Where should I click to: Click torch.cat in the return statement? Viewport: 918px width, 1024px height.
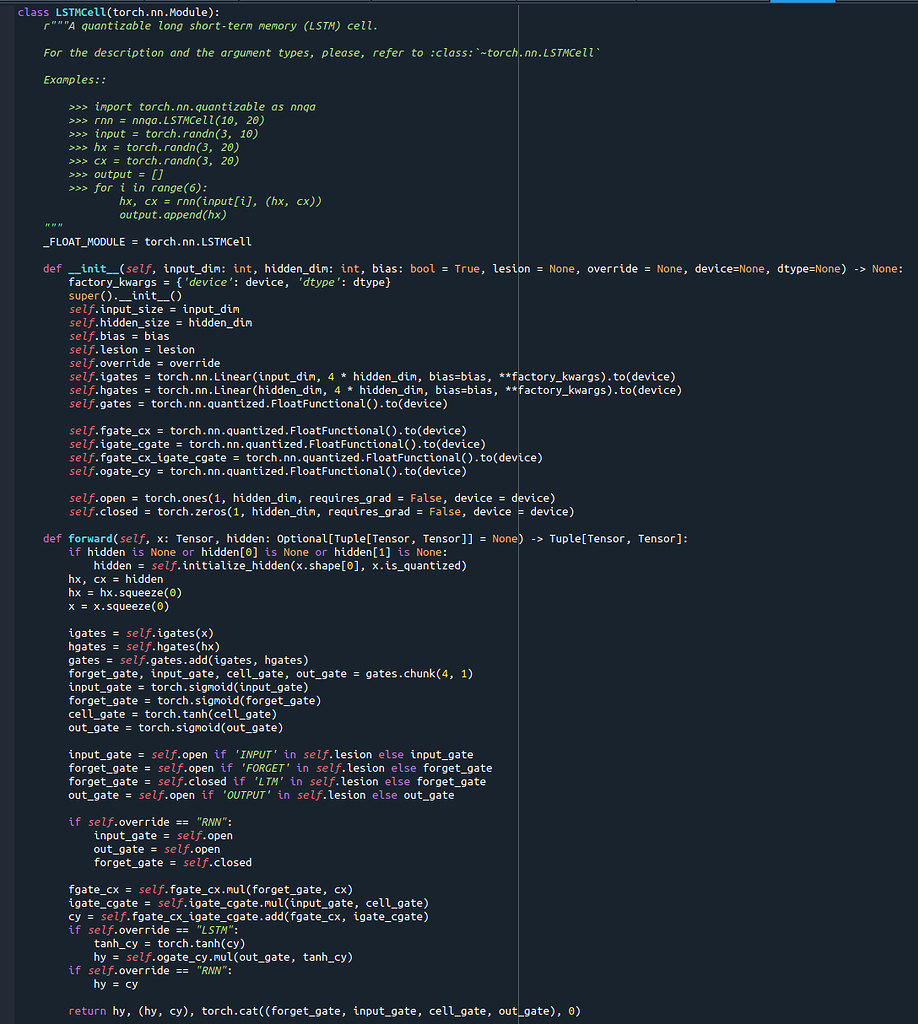pos(227,1011)
